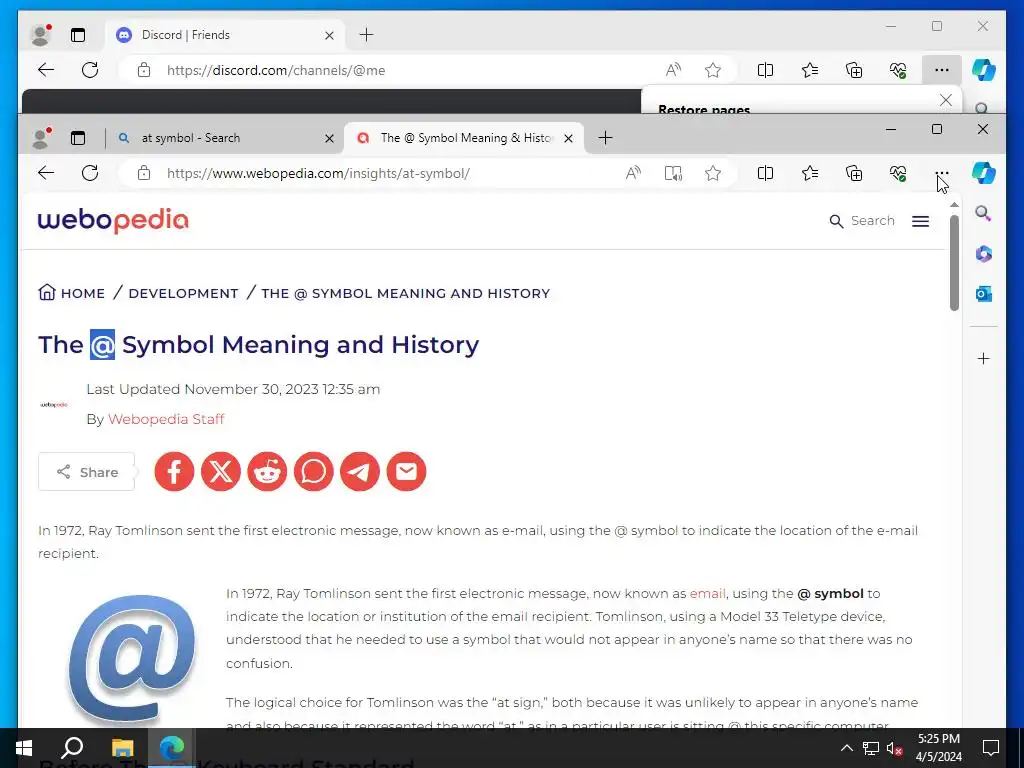Click Microsoft Edge taskbar icon
Viewport: 1024px width, 768px height.
click(x=172, y=748)
